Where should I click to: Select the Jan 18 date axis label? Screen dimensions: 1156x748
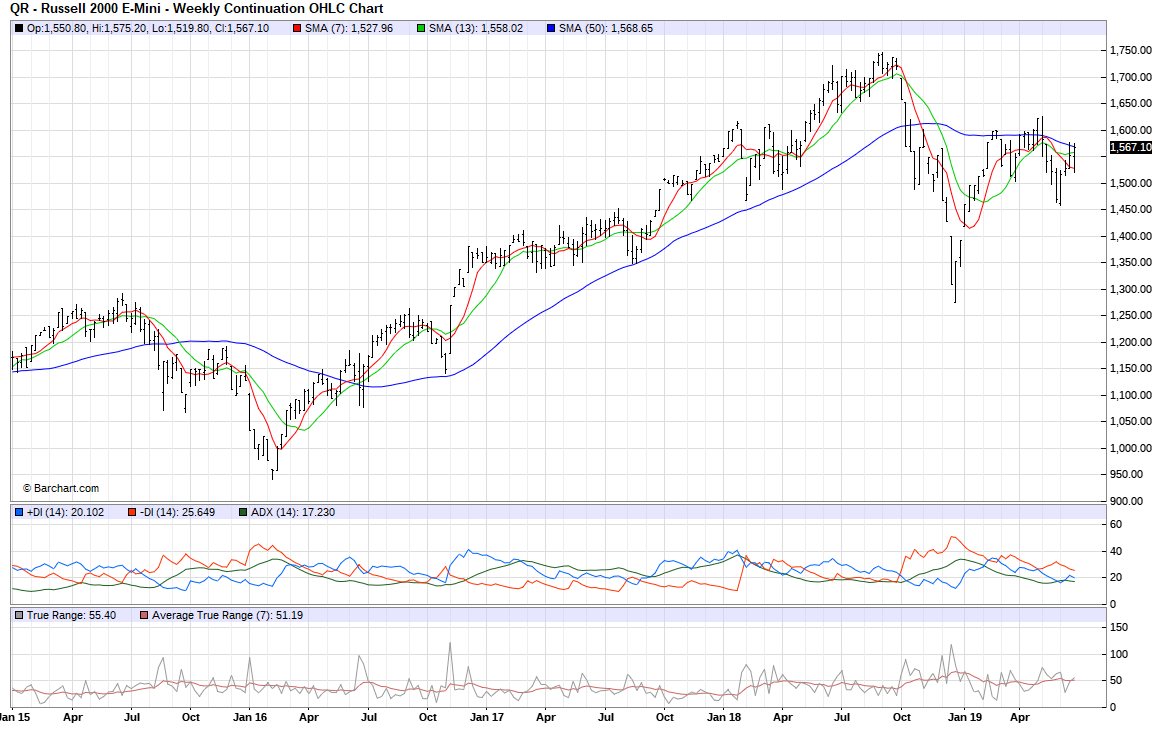(x=723, y=717)
